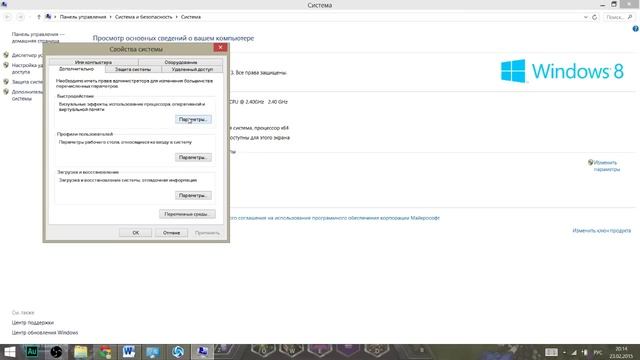Click the Система breadcrumb in address bar
This screenshot has height=360, width=640.
click(191, 17)
